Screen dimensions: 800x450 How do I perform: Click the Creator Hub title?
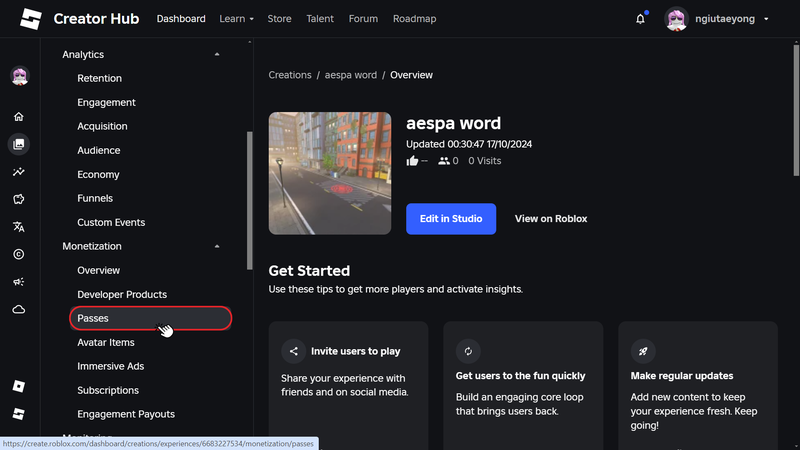[x=96, y=19]
